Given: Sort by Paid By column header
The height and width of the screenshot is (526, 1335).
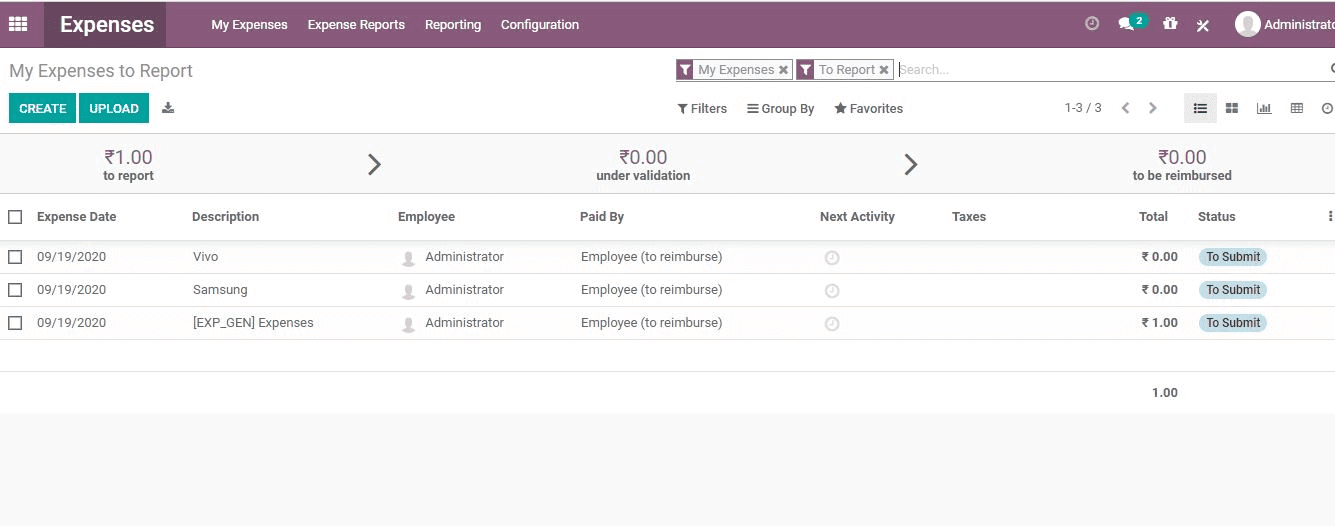Looking at the screenshot, I should click(602, 217).
